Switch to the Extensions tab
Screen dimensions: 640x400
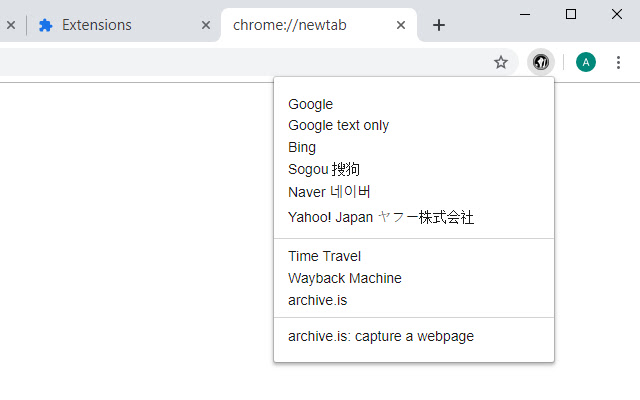pyautogui.click(x=110, y=25)
